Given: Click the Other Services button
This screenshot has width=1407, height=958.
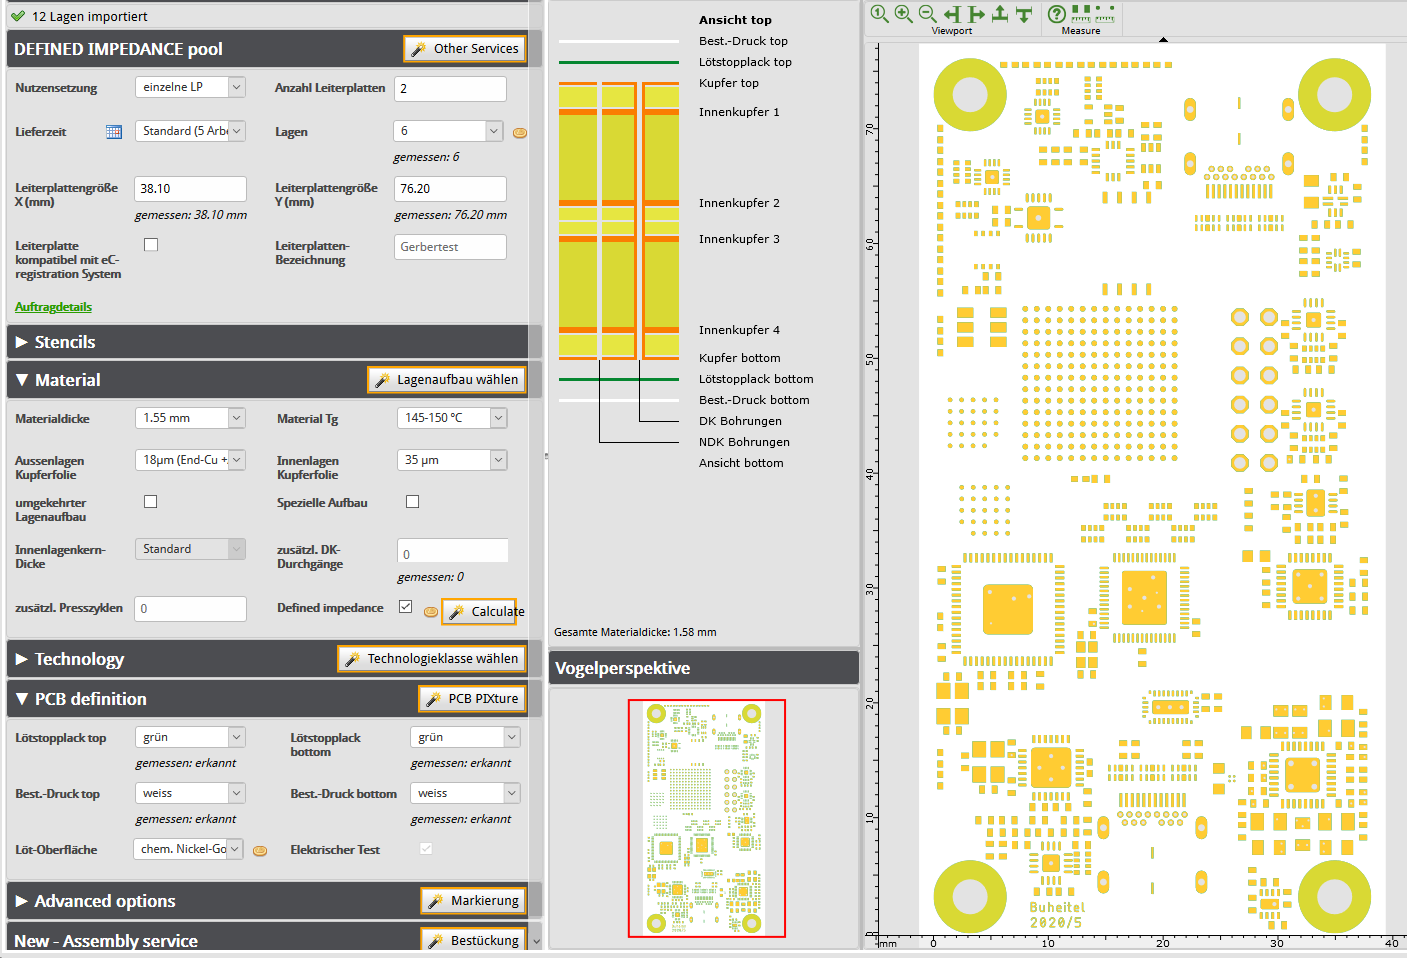Looking at the screenshot, I should pyautogui.click(x=465, y=49).
